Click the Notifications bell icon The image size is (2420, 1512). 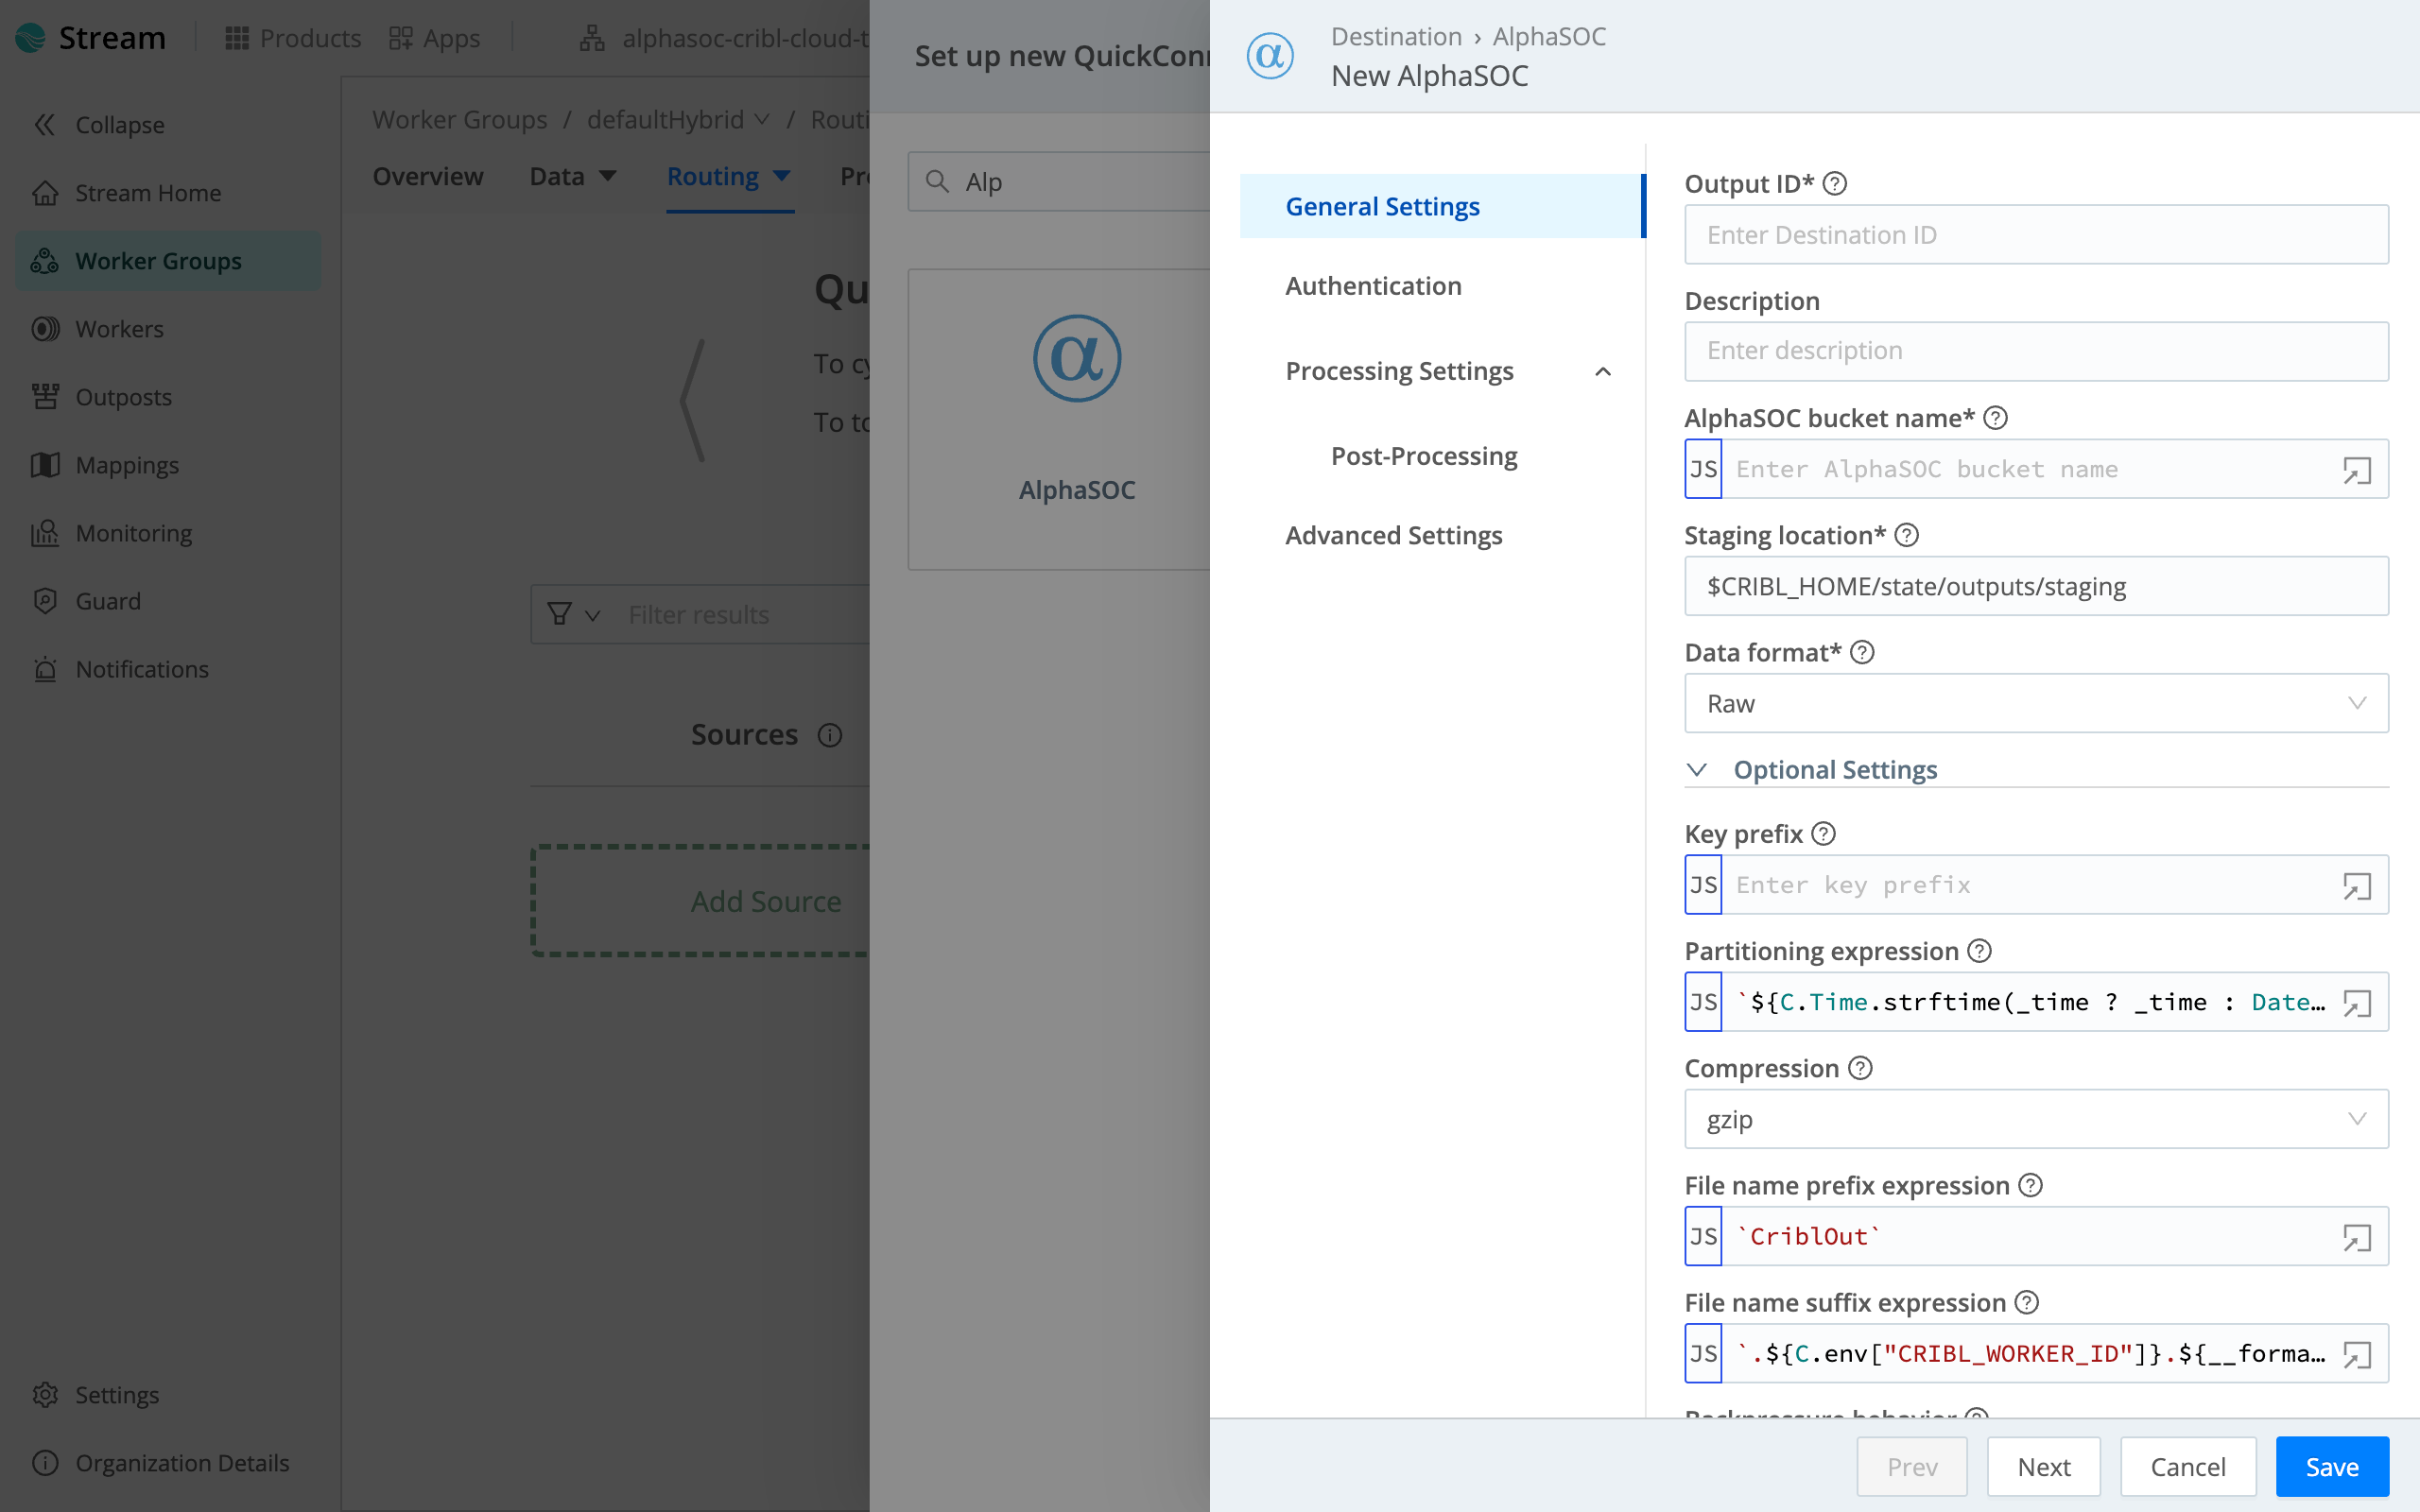pos(45,669)
